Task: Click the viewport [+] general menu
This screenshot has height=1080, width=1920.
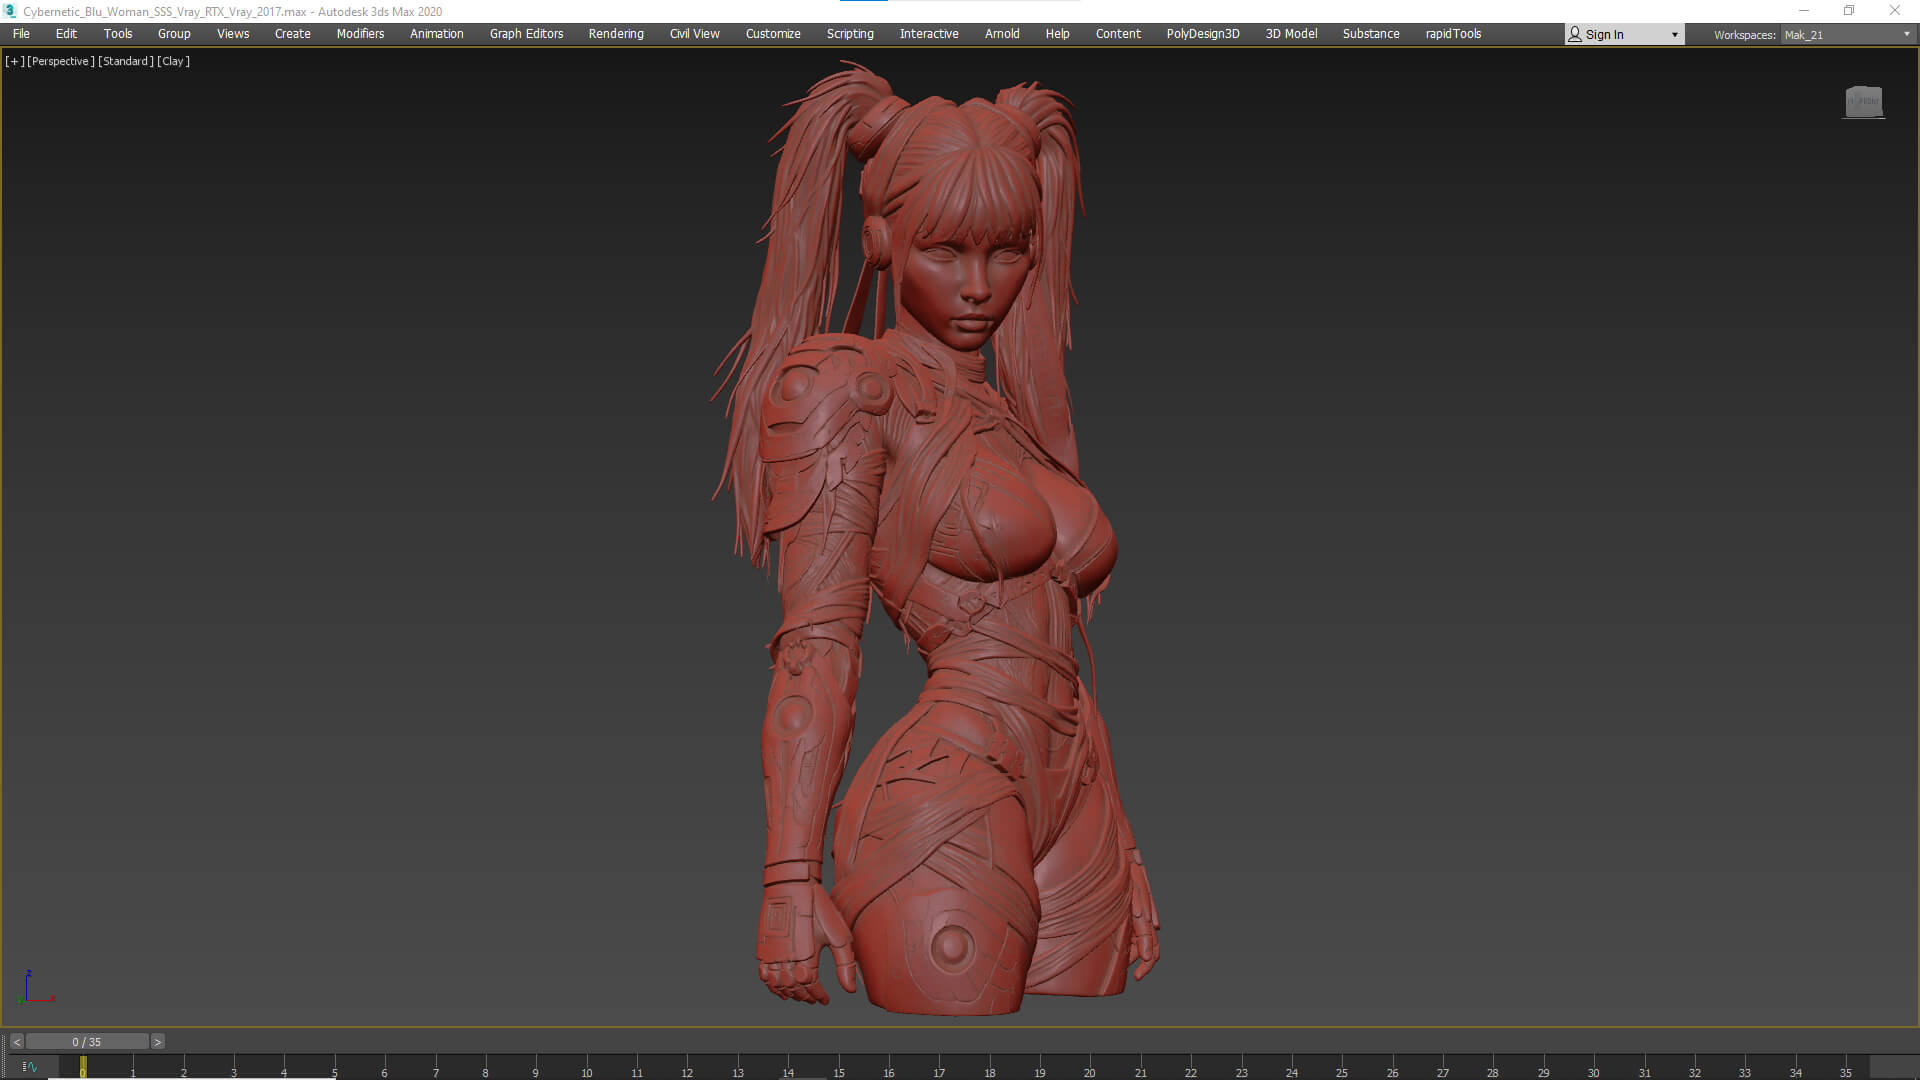Action: 15,61
